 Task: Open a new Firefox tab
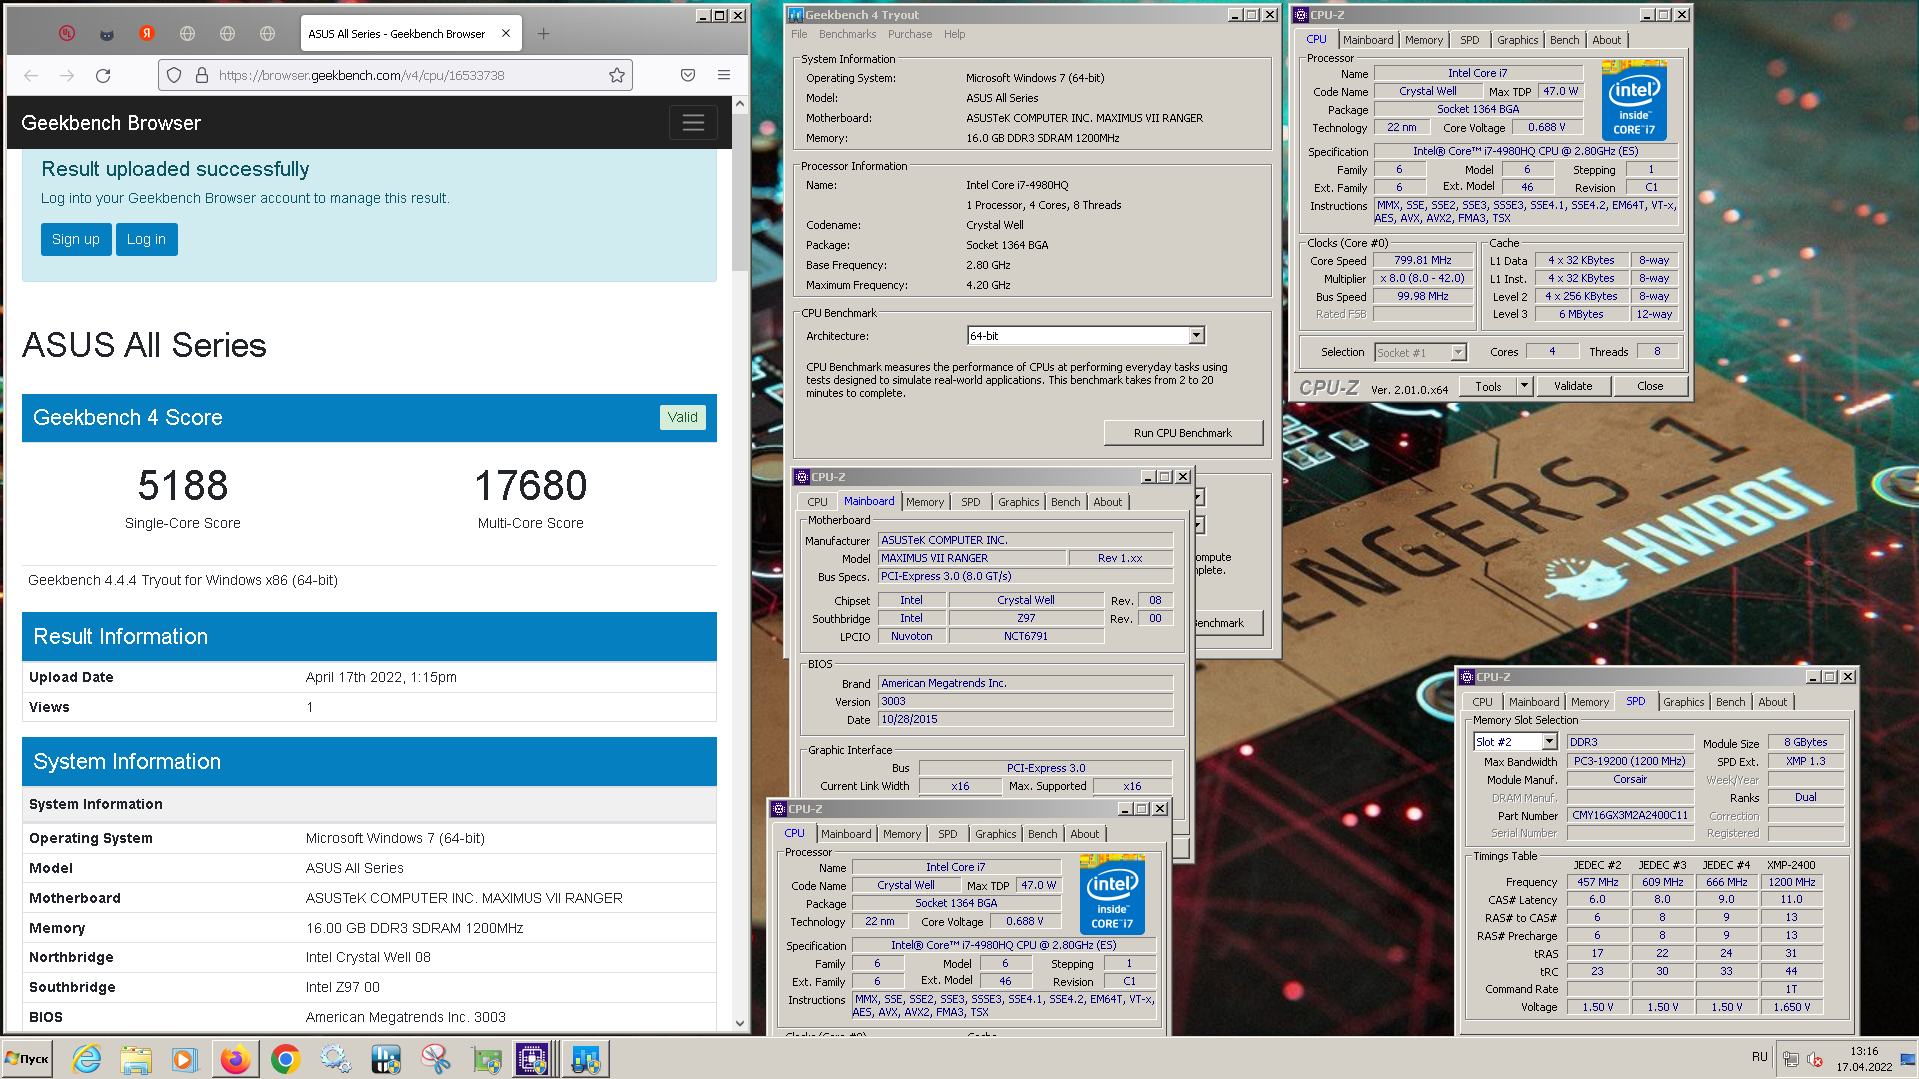(x=543, y=33)
